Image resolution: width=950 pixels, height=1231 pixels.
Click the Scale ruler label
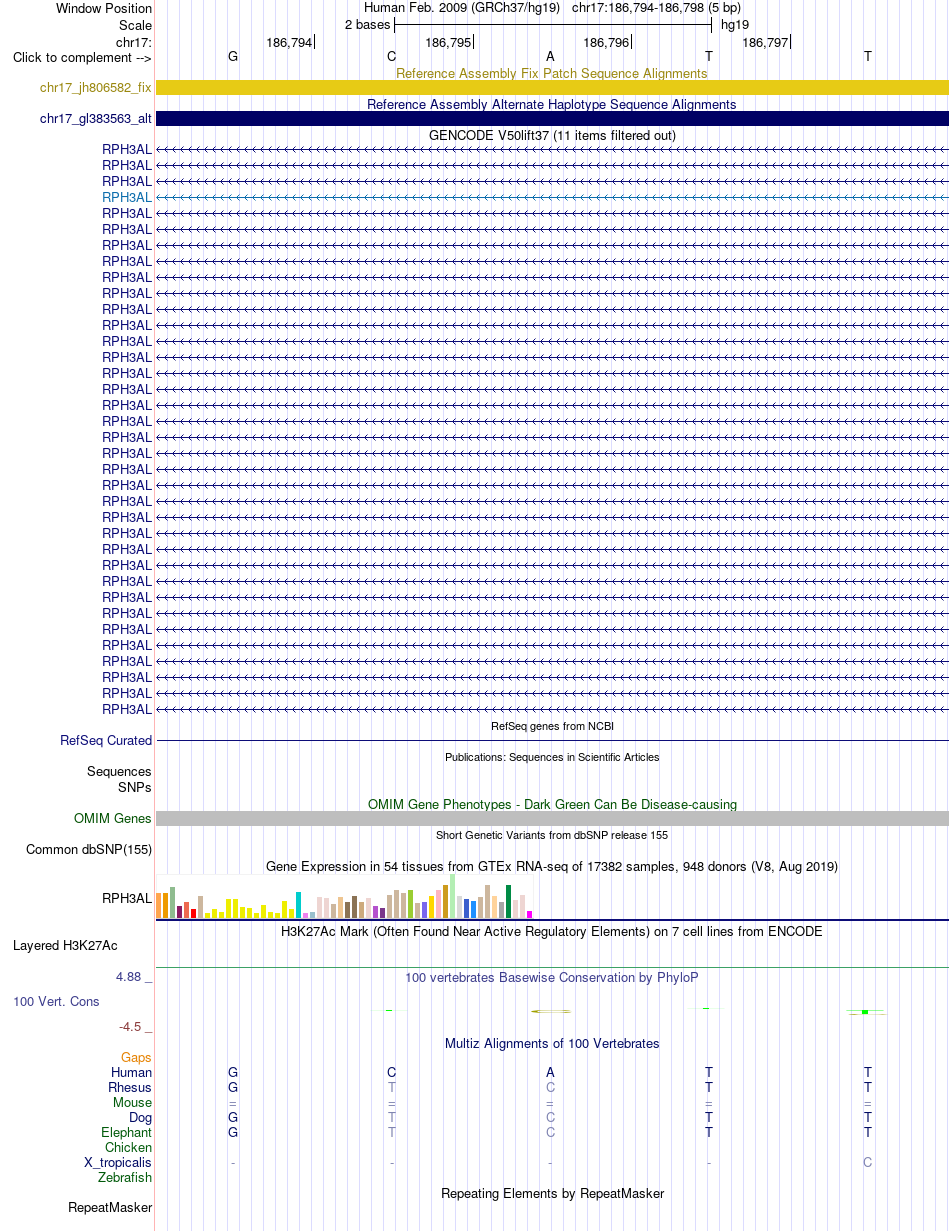pyautogui.click(x=135, y=26)
